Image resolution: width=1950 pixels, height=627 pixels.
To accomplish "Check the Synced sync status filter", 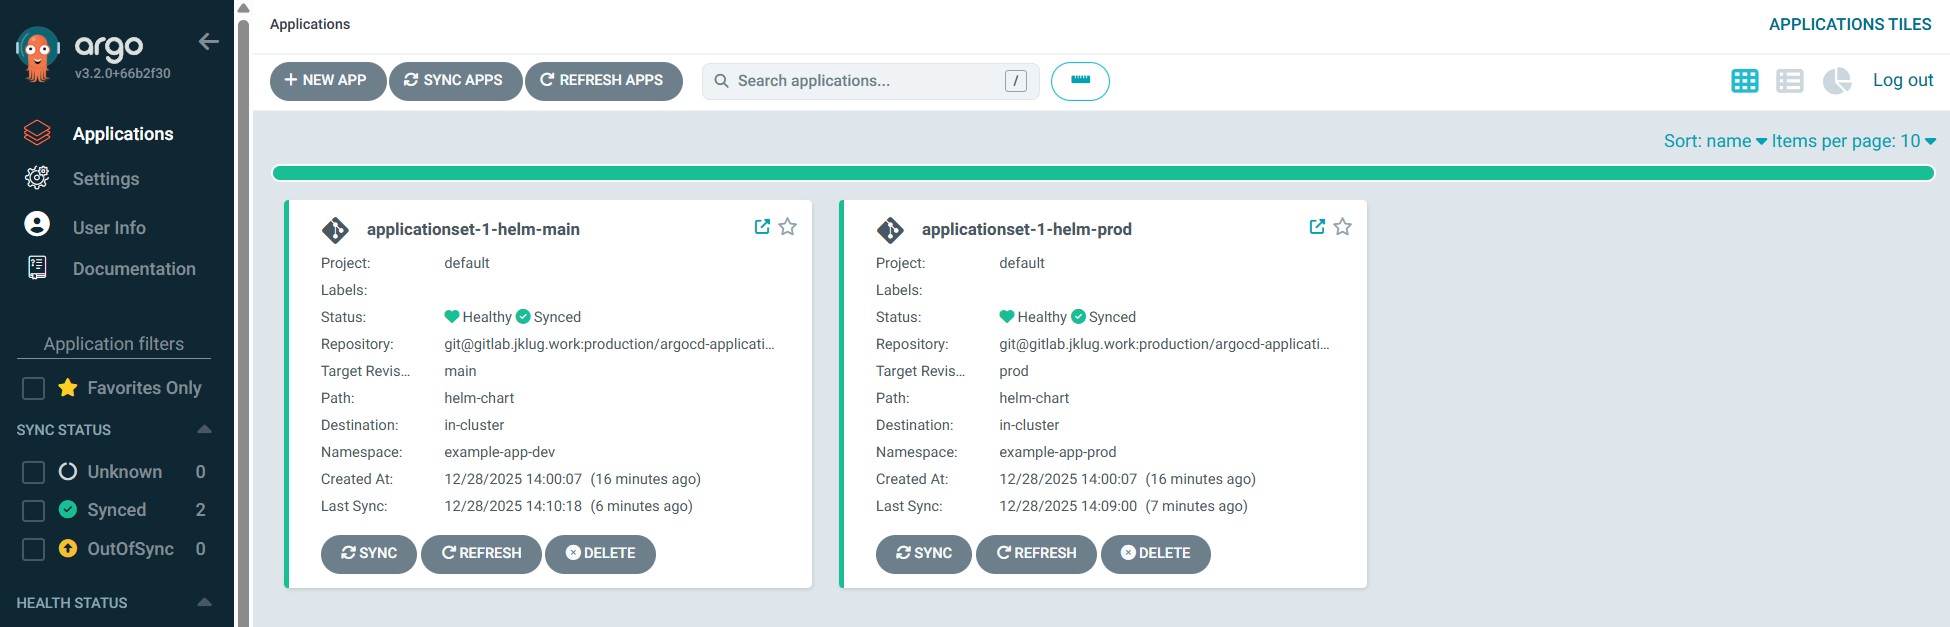I will [34, 511].
